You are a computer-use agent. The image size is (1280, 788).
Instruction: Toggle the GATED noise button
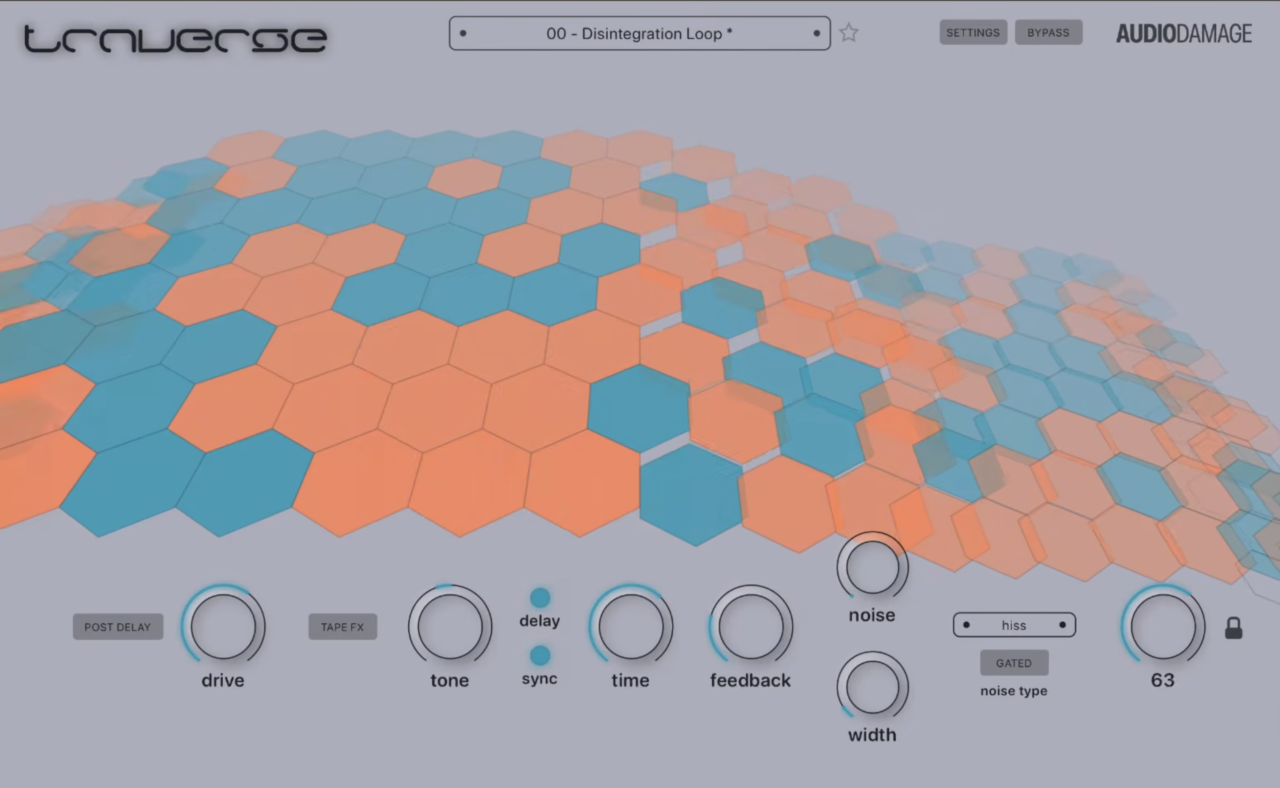pyautogui.click(x=1013, y=663)
